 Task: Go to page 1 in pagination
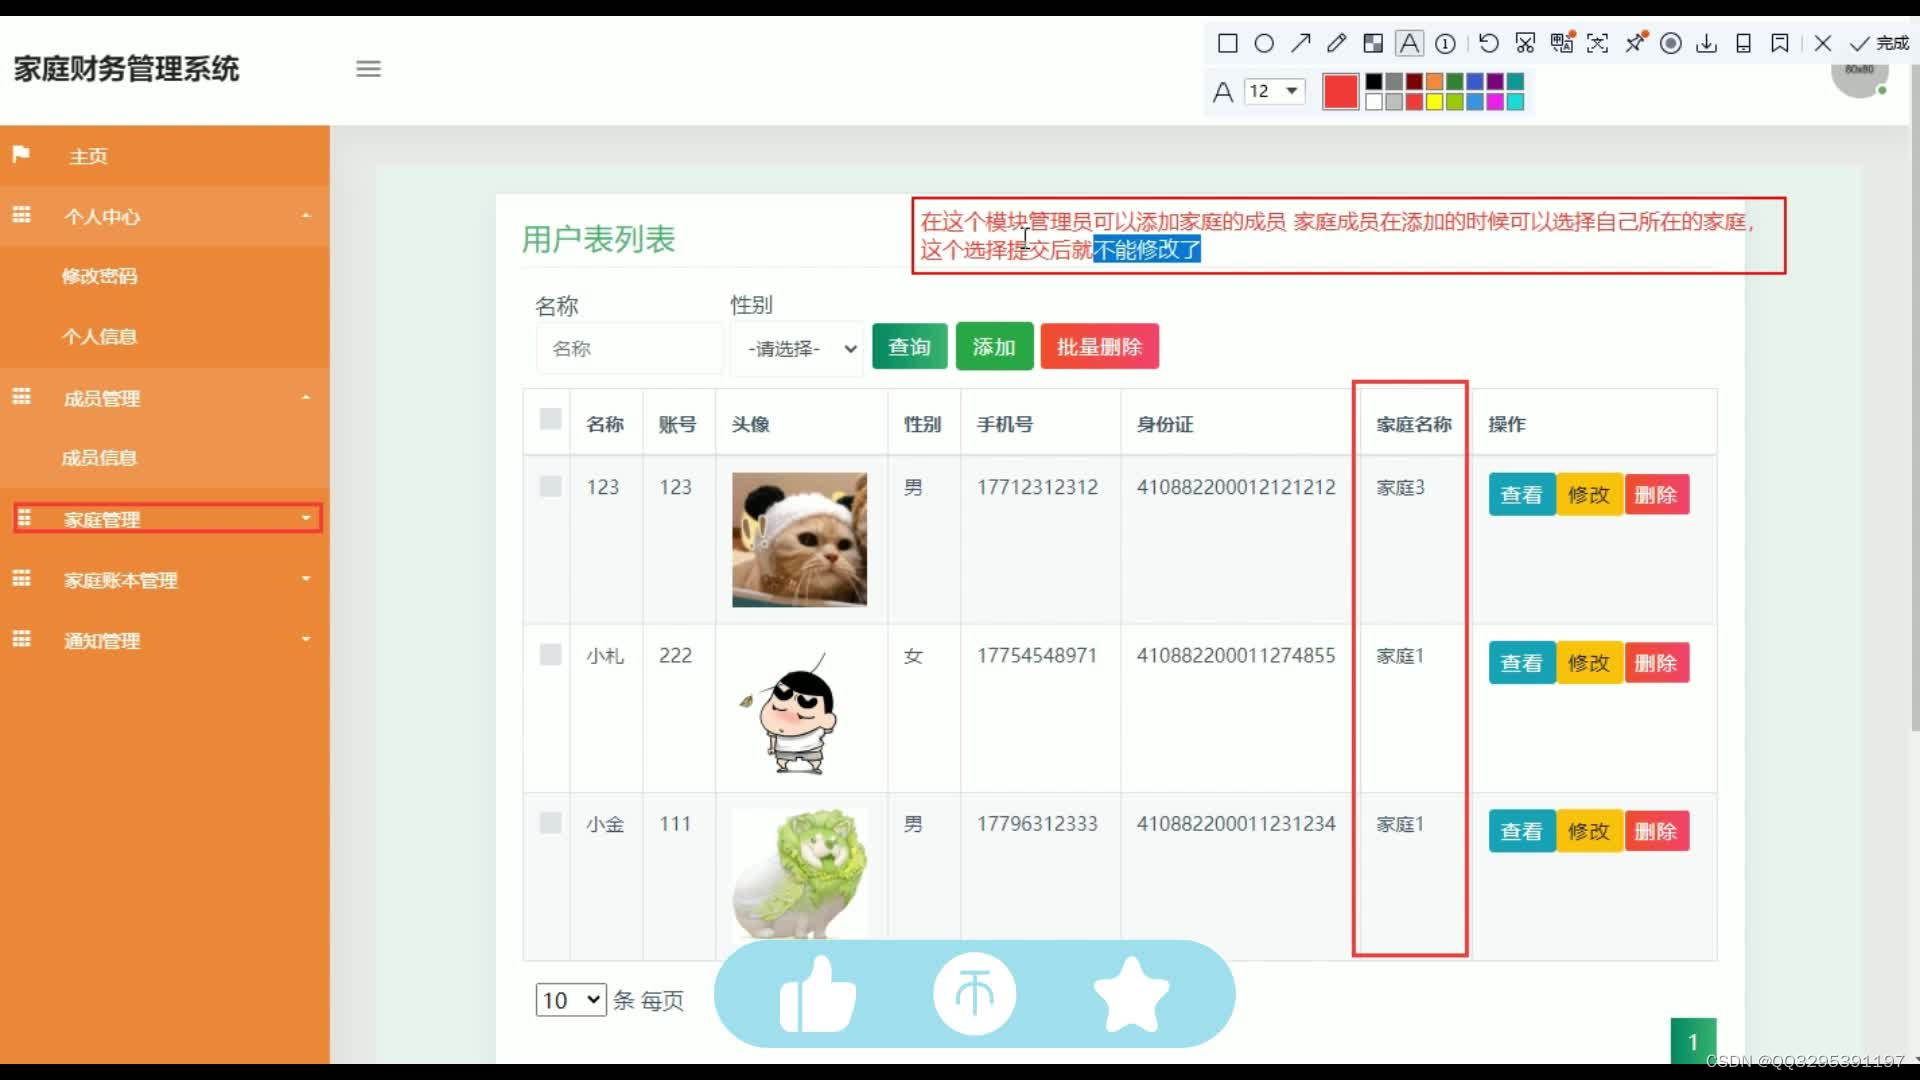point(1693,1041)
